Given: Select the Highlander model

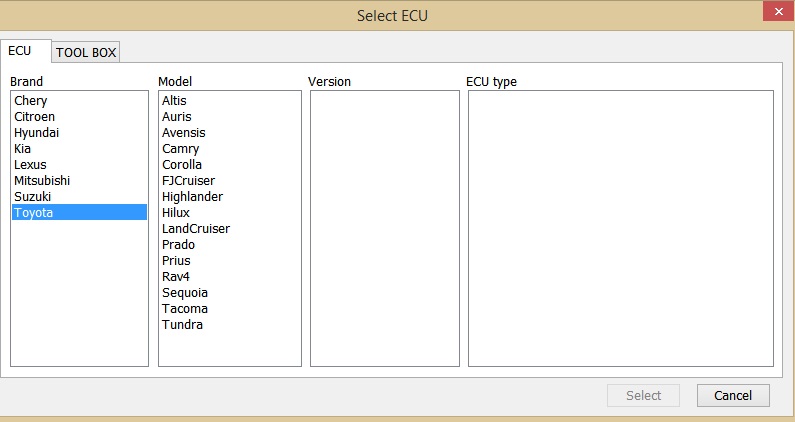Looking at the screenshot, I should [x=192, y=197].
